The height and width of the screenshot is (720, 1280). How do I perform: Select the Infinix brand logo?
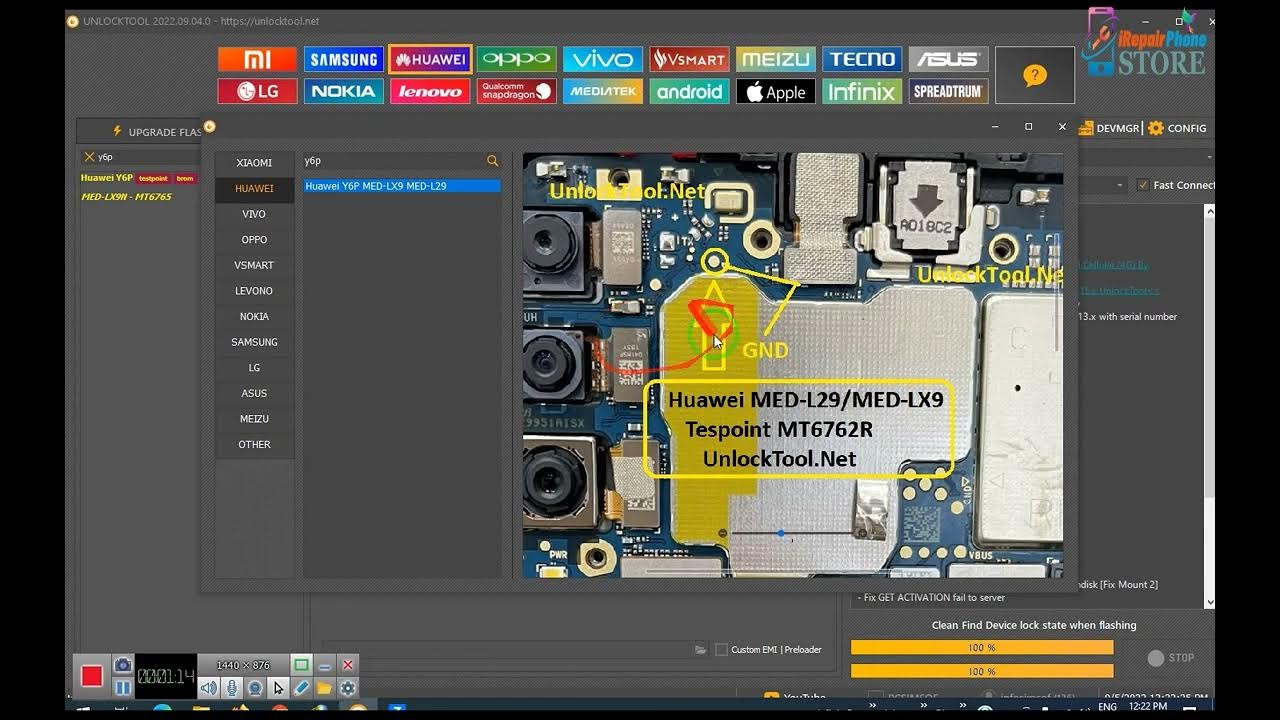862,91
